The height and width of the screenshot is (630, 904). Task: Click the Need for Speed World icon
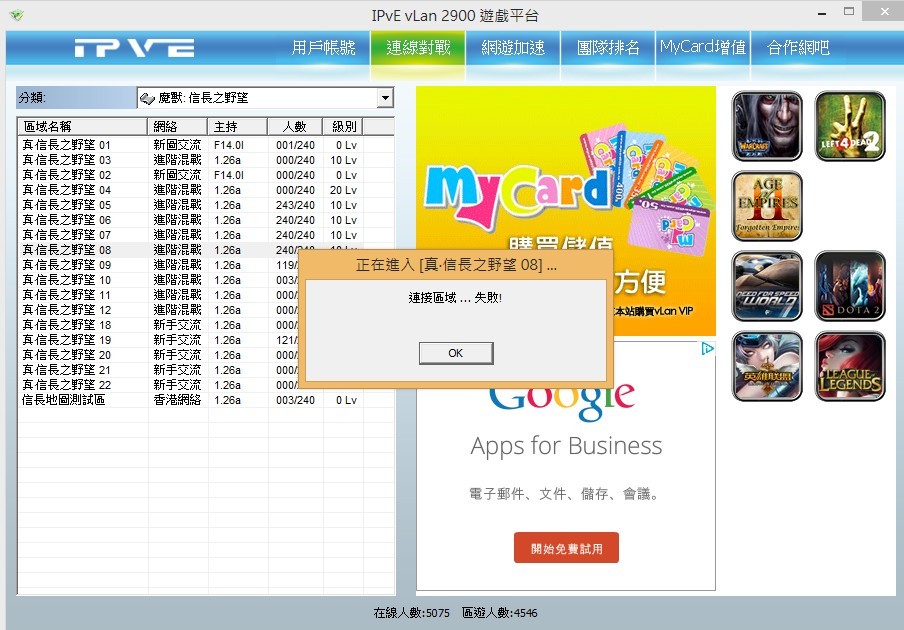coord(767,286)
